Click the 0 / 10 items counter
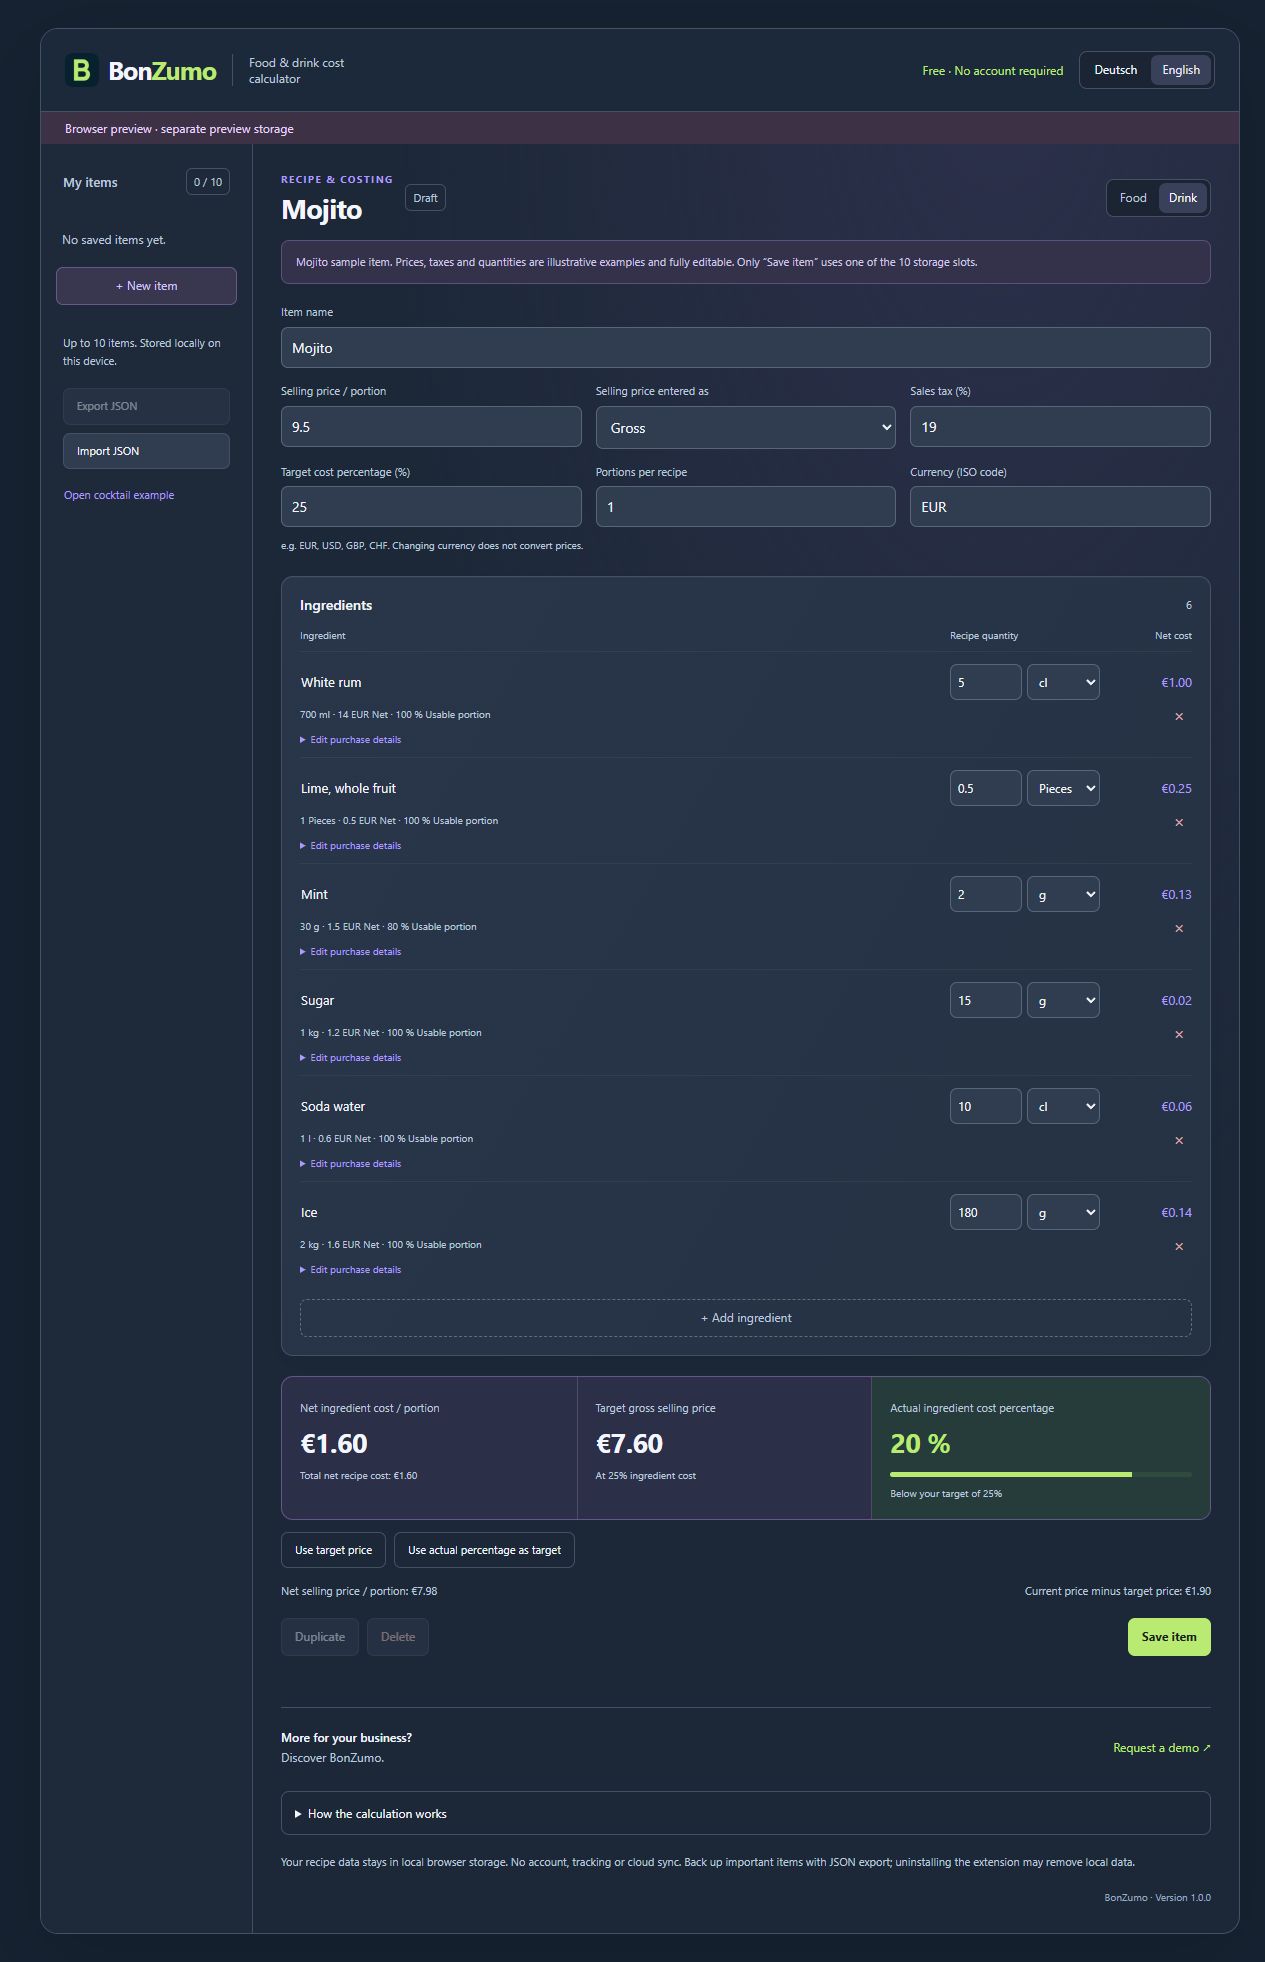Image resolution: width=1265 pixels, height=1962 pixels. [208, 182]
